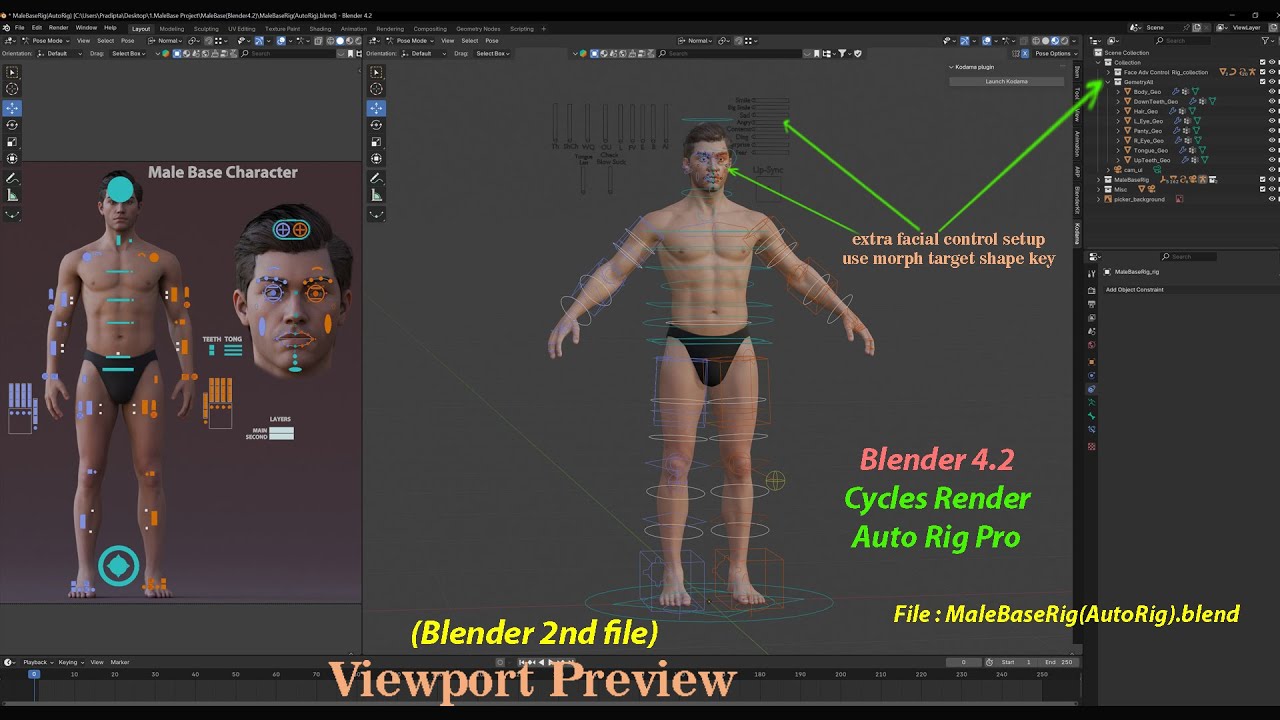Open the Bone Constraint properties tab

click(1091, 429)
